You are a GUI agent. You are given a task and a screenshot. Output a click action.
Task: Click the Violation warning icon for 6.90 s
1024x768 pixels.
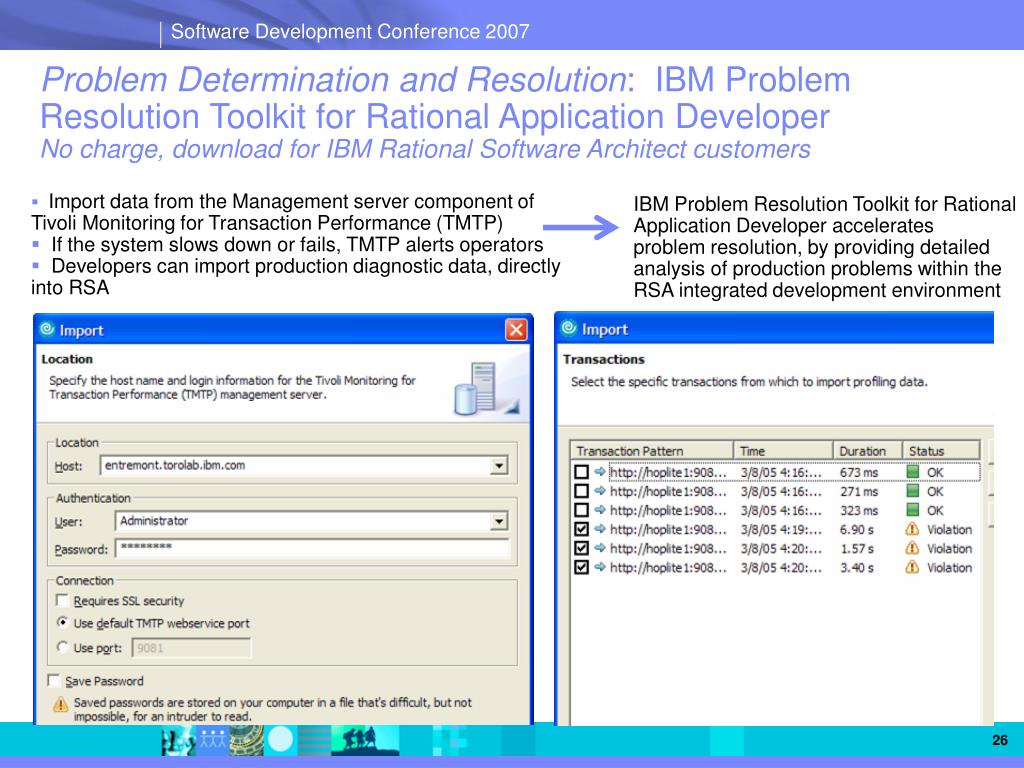pyautogui.click(x=912, y=529)
